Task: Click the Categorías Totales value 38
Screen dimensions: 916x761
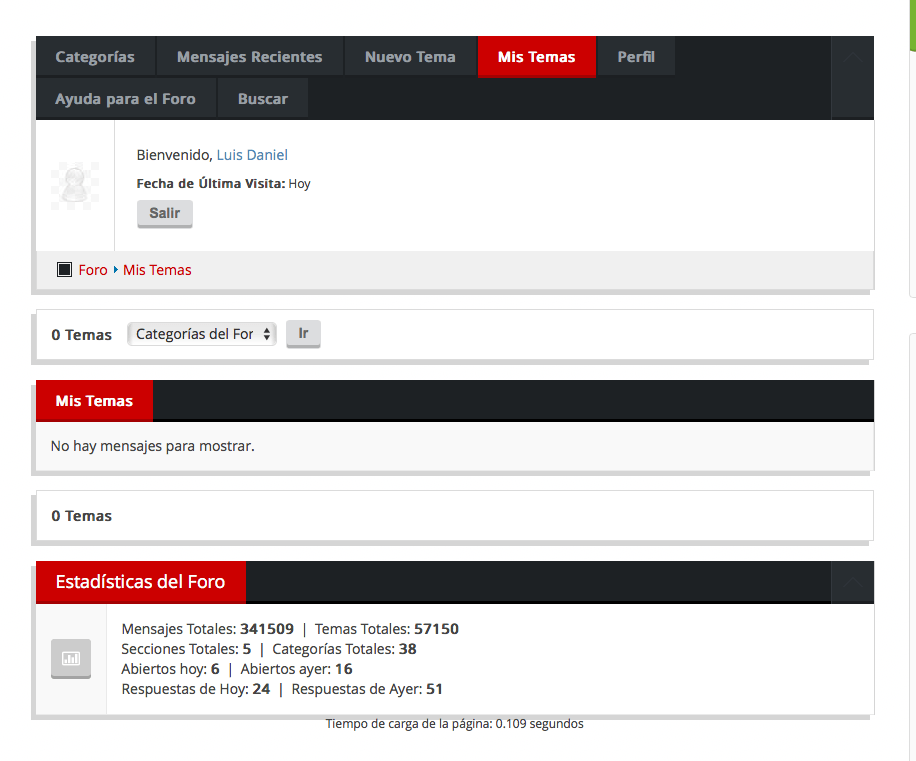Action: [x=408, y=649]
